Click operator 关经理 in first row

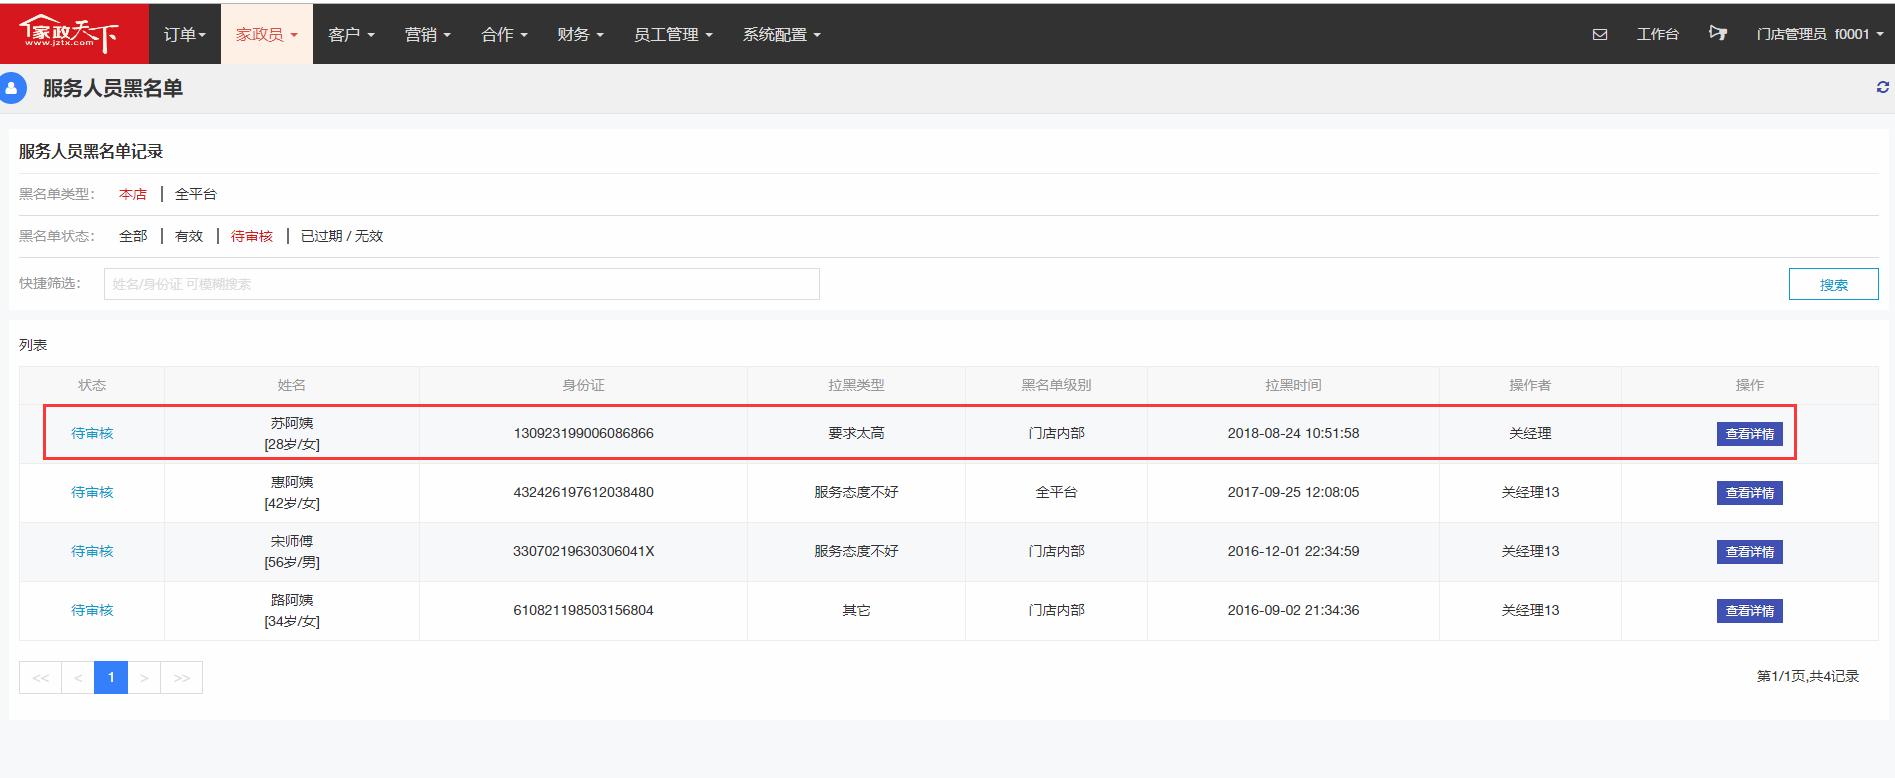coord(1530,433)
